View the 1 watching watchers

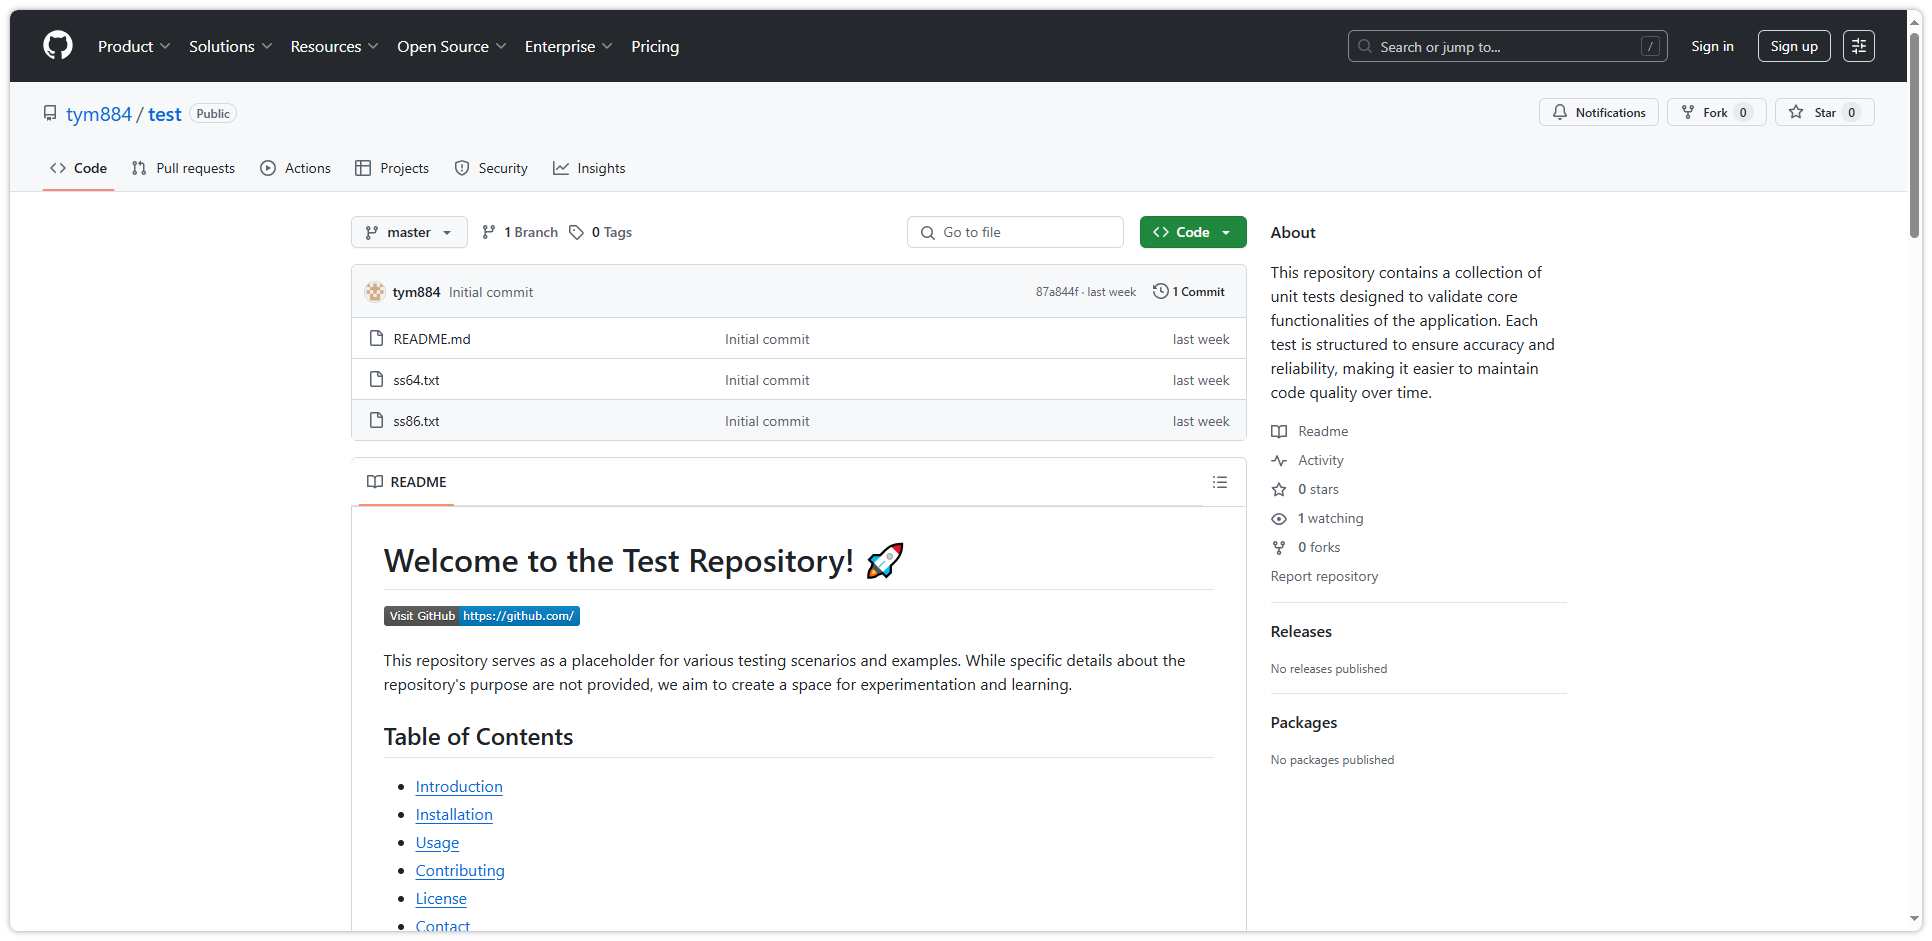point(1330,518)
